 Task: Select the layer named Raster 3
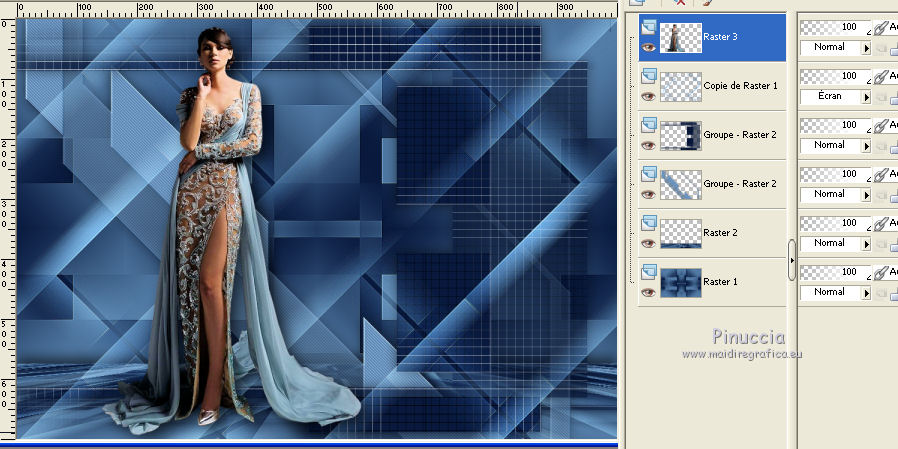720,37
